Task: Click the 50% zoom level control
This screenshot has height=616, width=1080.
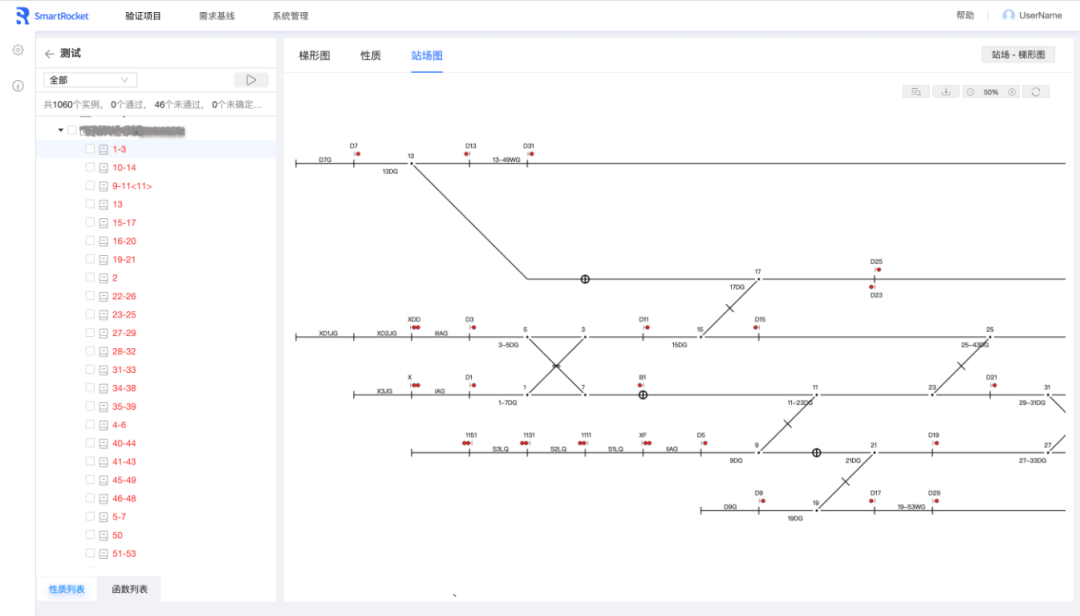Action: pyautogui.click(x=990, y=91)
